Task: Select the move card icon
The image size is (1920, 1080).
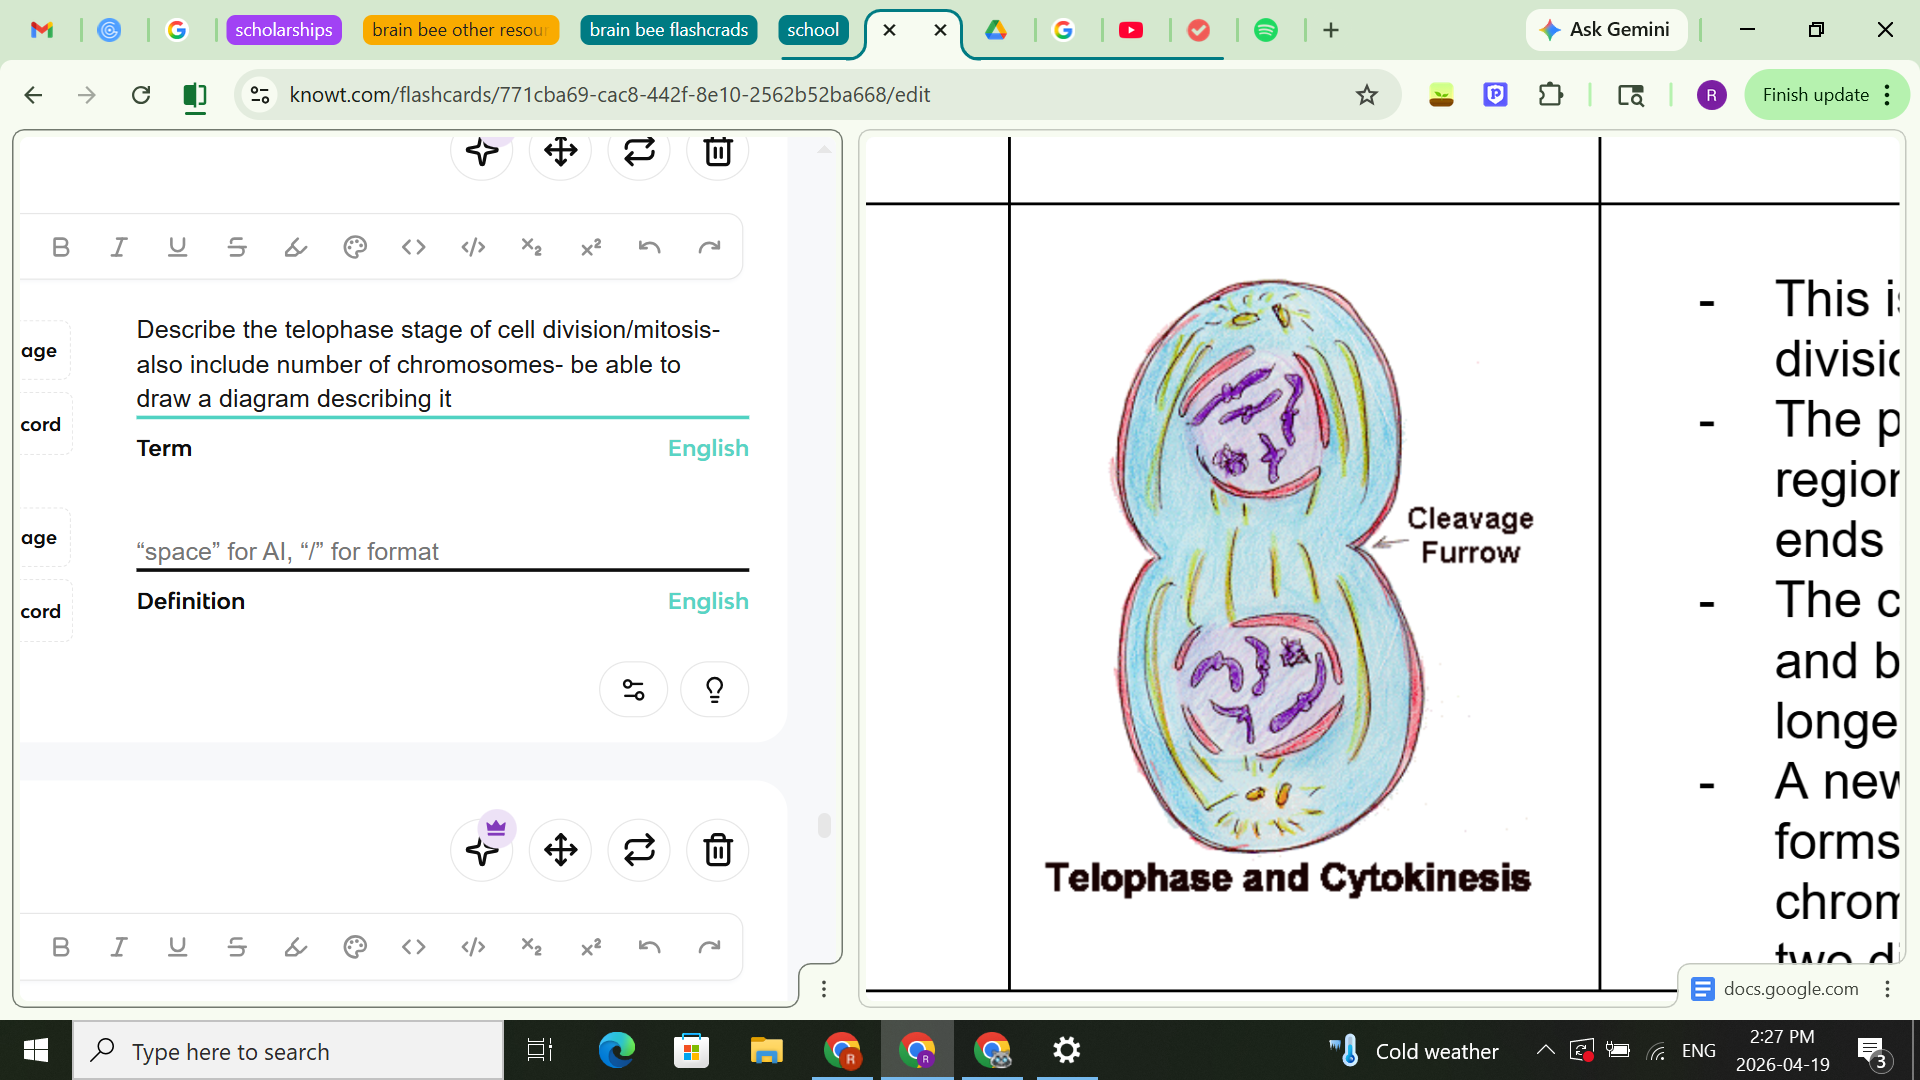Action: [x=560, y=151]
